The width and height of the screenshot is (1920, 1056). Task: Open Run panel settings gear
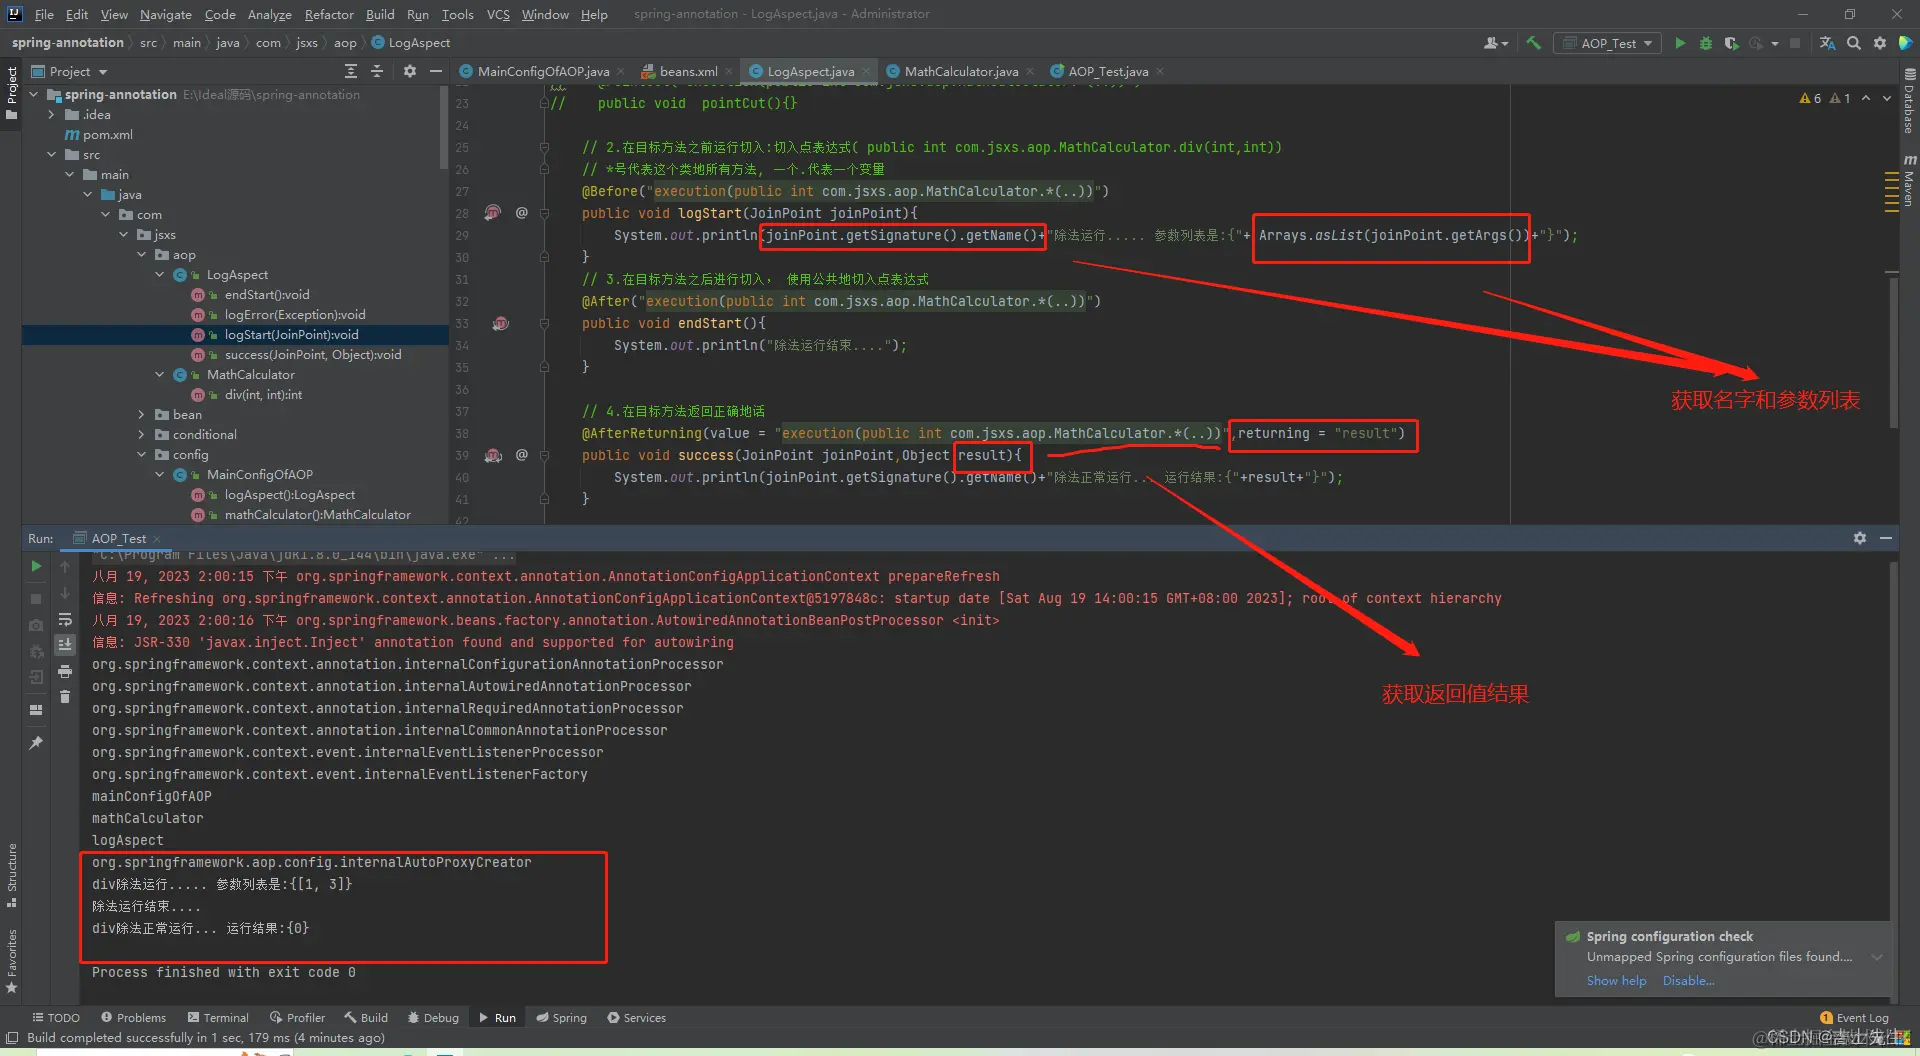pyautogui.click(x=1860, y=538)
